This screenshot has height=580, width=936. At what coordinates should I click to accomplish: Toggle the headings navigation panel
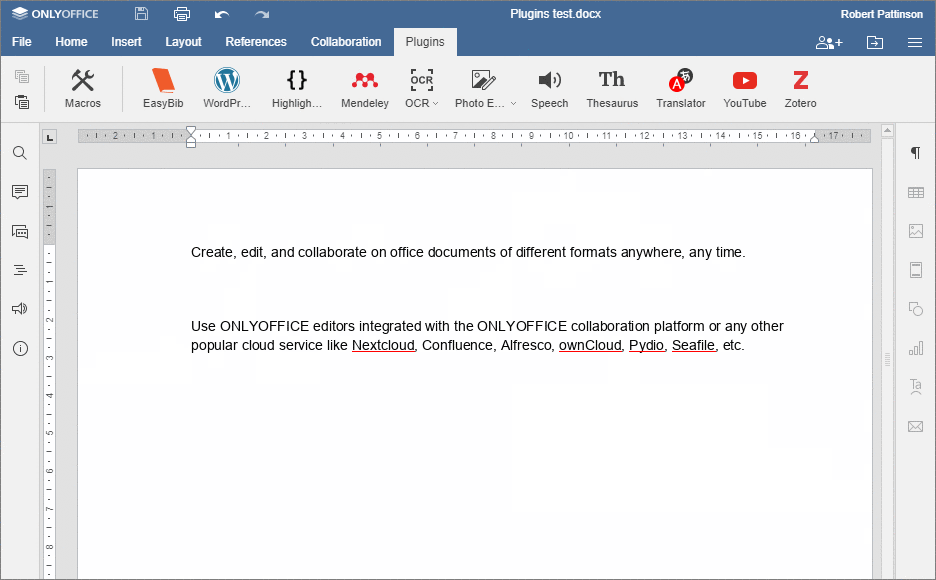[20, 270]
